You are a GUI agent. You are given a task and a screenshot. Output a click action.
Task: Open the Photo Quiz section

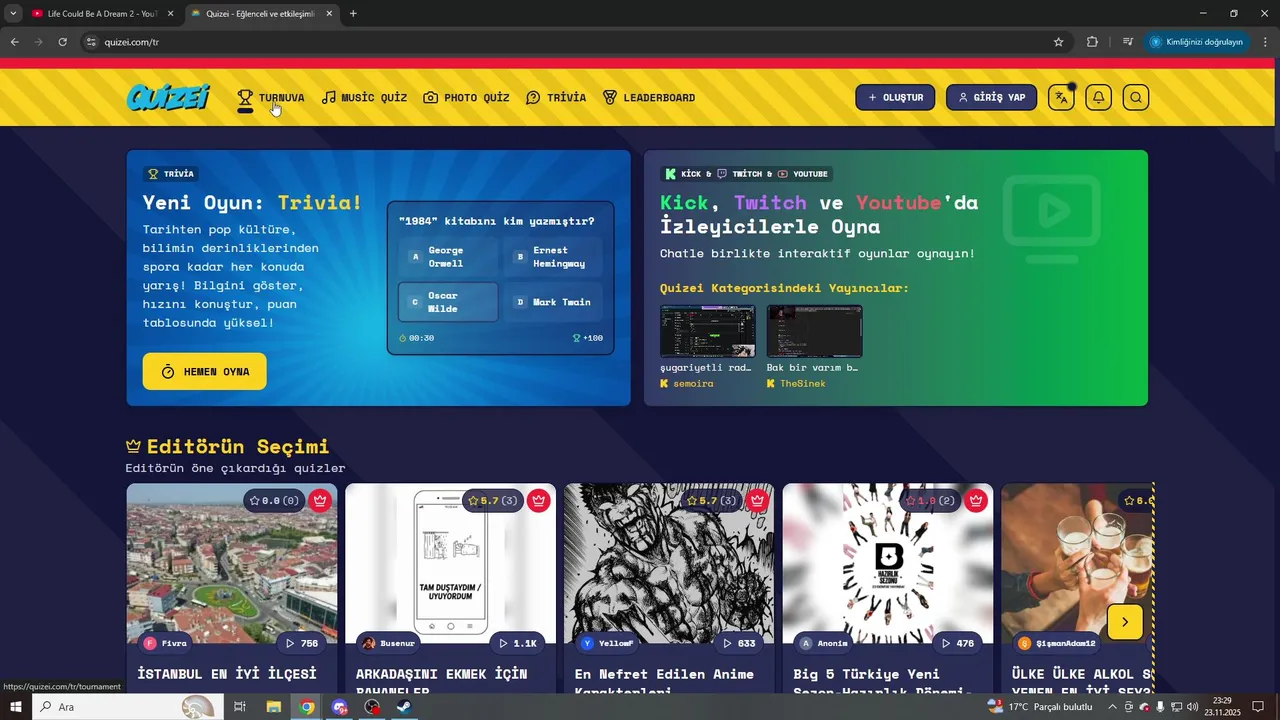466,98
